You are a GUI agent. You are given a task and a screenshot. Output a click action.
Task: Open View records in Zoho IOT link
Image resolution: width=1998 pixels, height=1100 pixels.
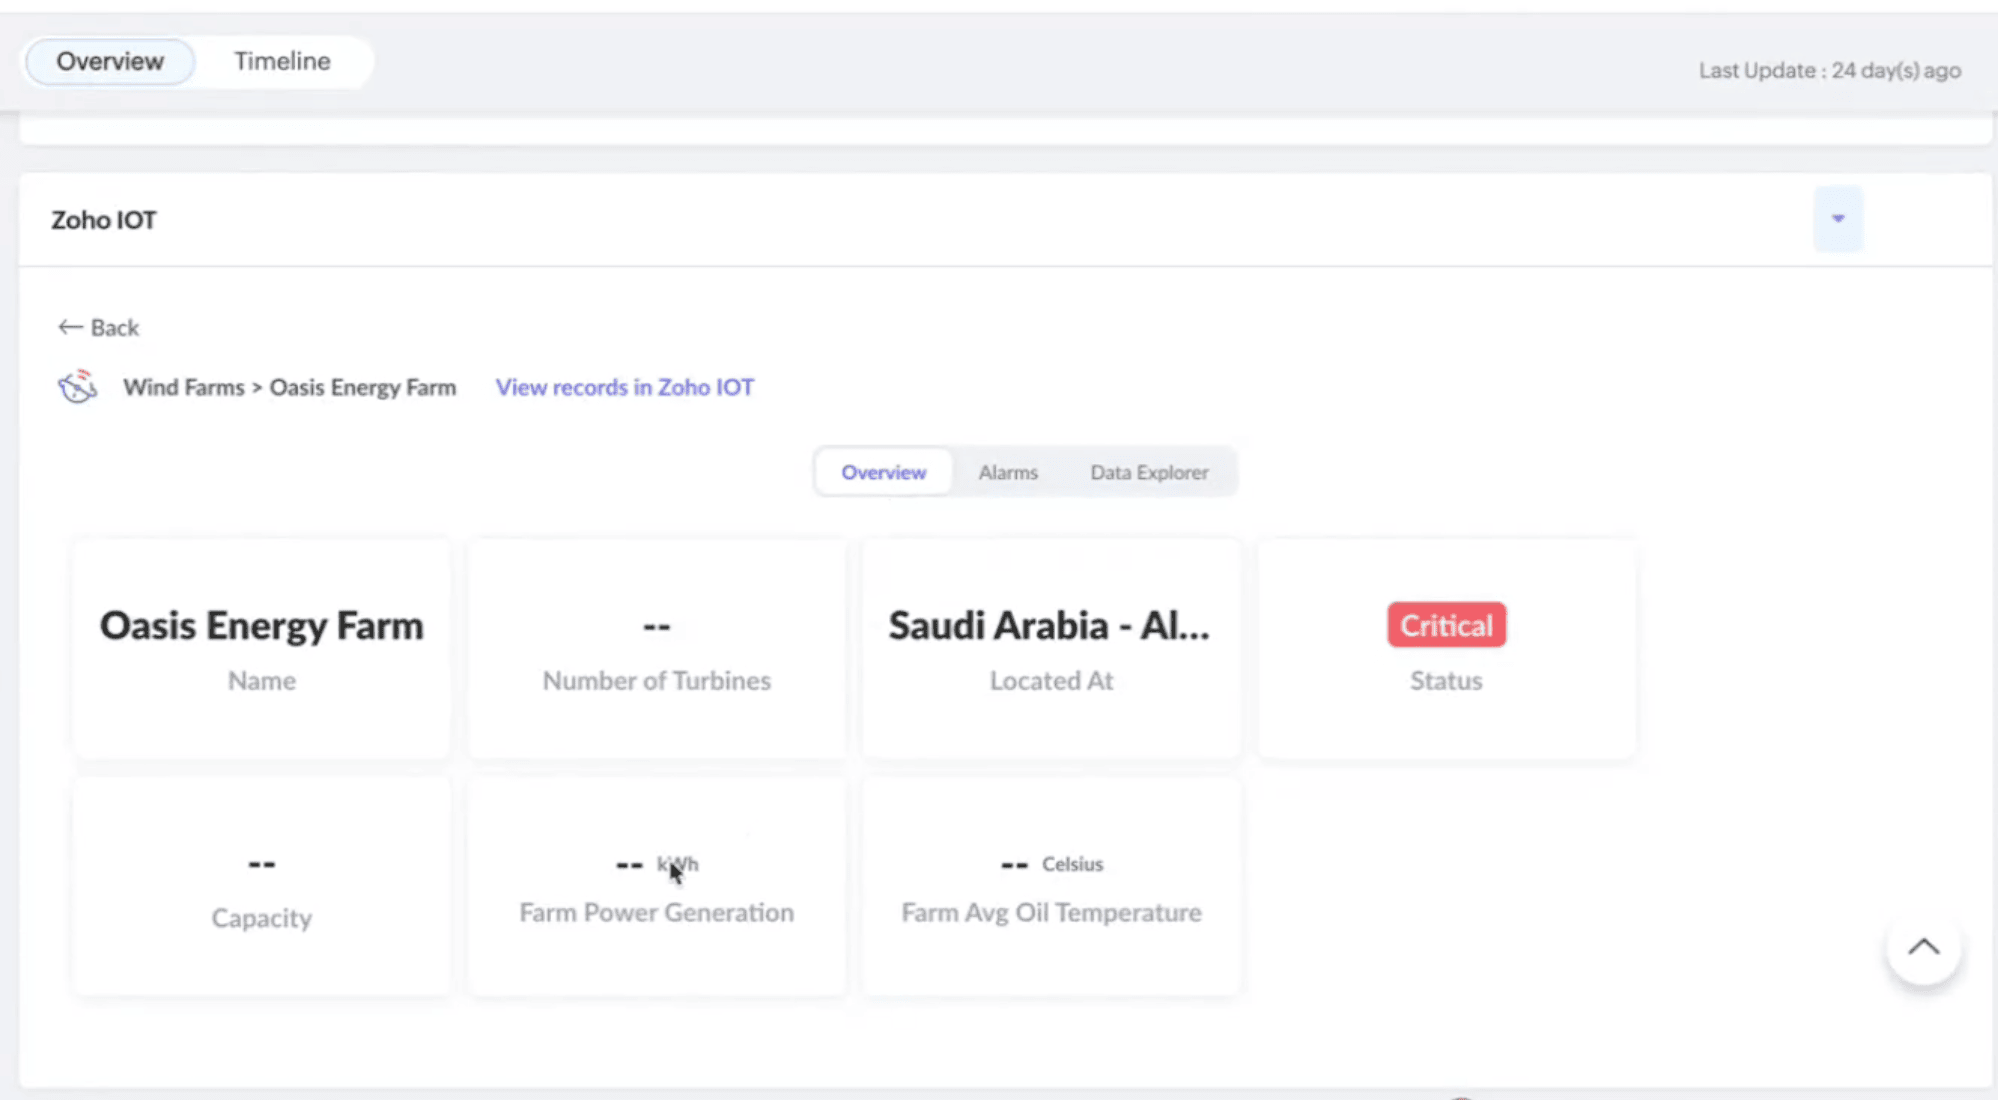click(x=624, y=387)
